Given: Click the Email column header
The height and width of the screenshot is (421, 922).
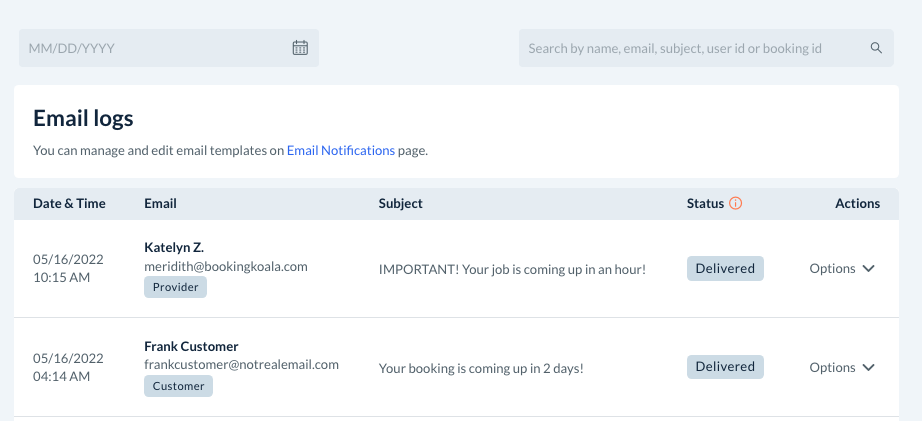Looking at the screenshot, I should coord(160,203).
